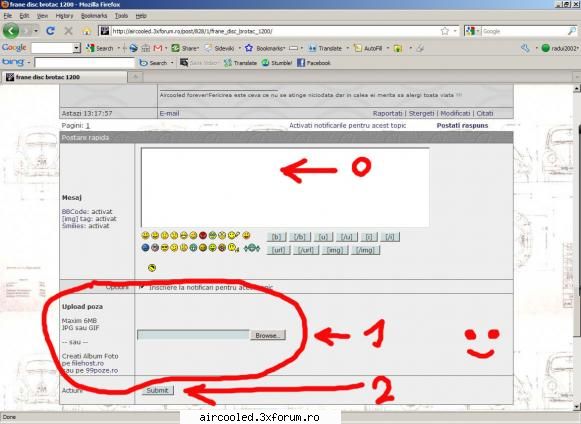Insert the [b] bold BBCode tag

click(x=276, y=237)
